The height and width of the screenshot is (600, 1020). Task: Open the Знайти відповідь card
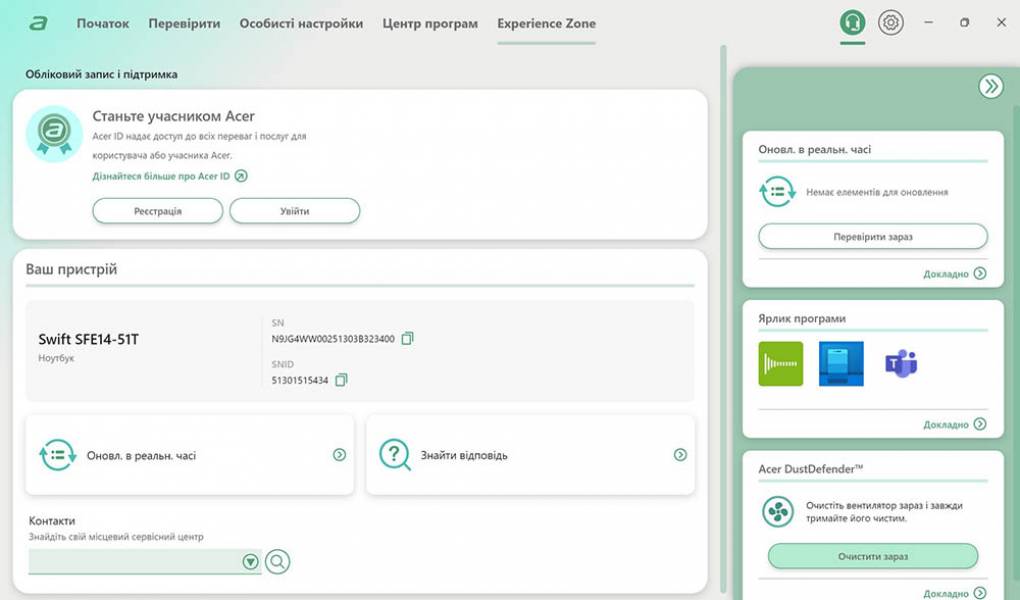(x=530, y=455)
